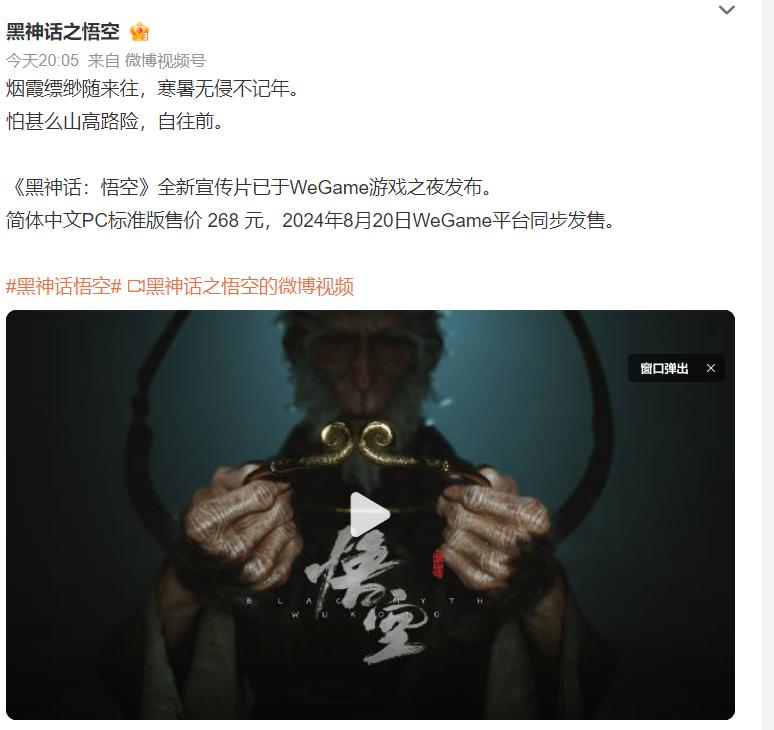The width and height of the screenshot is (774, 730).
Task: Play the Wukong trailer video
Action: [370, 514]
